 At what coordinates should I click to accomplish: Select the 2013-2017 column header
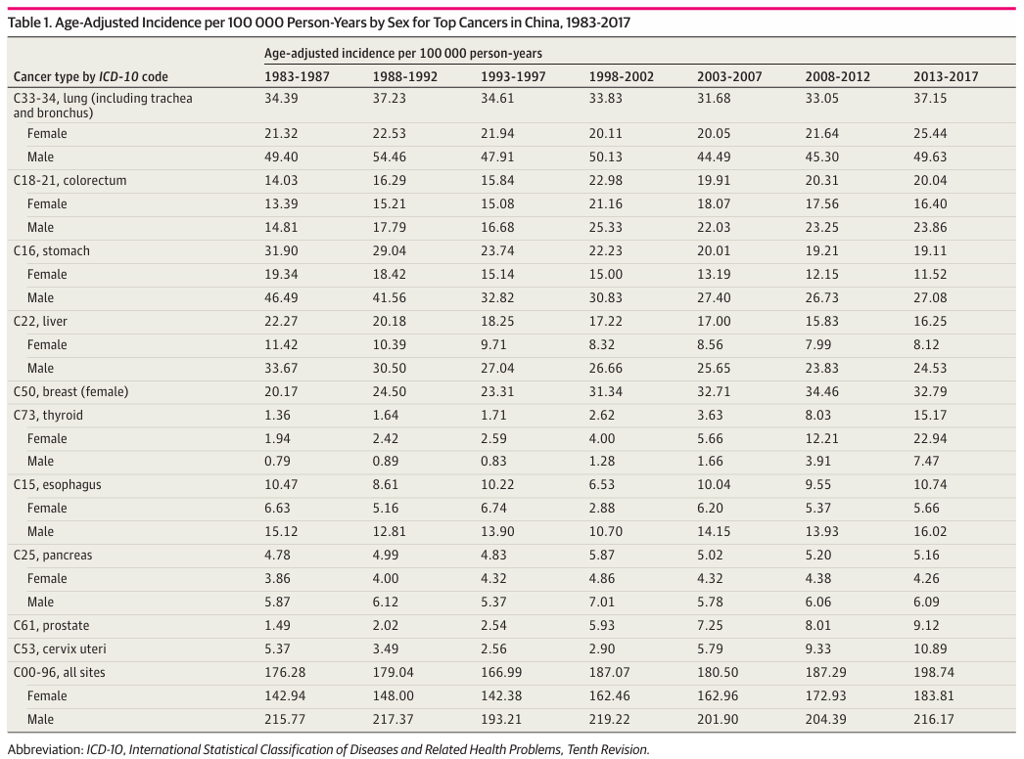tap(946, 76)
